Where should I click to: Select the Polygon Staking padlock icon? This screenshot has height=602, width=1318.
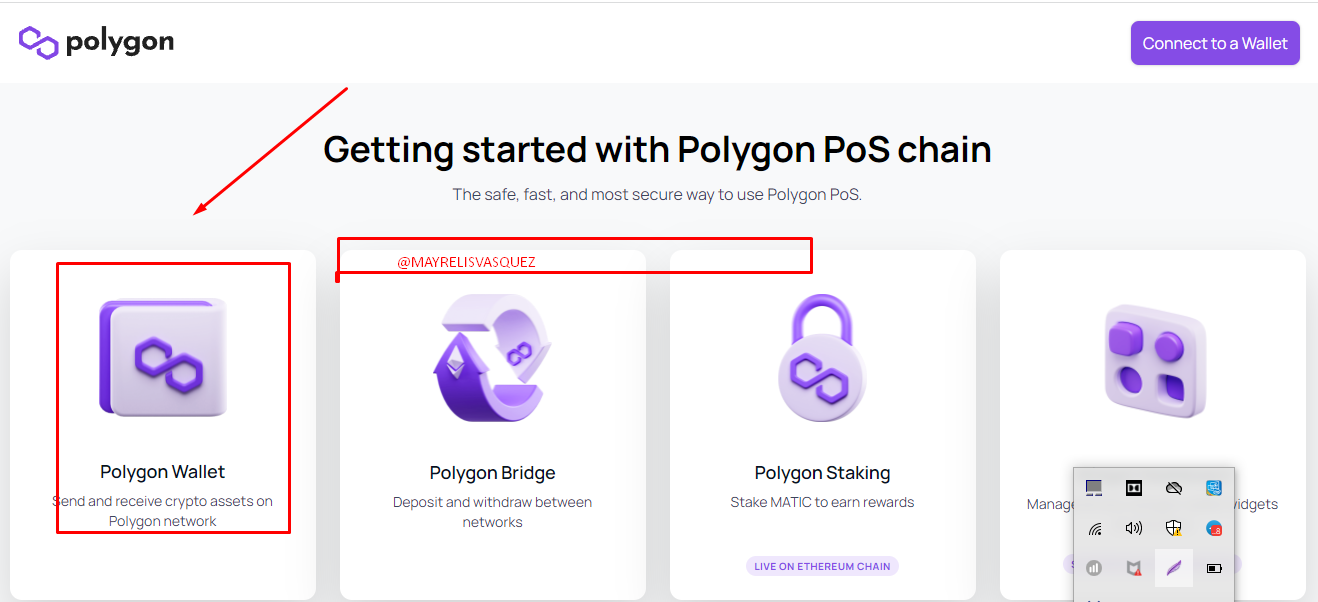[822, 357]
